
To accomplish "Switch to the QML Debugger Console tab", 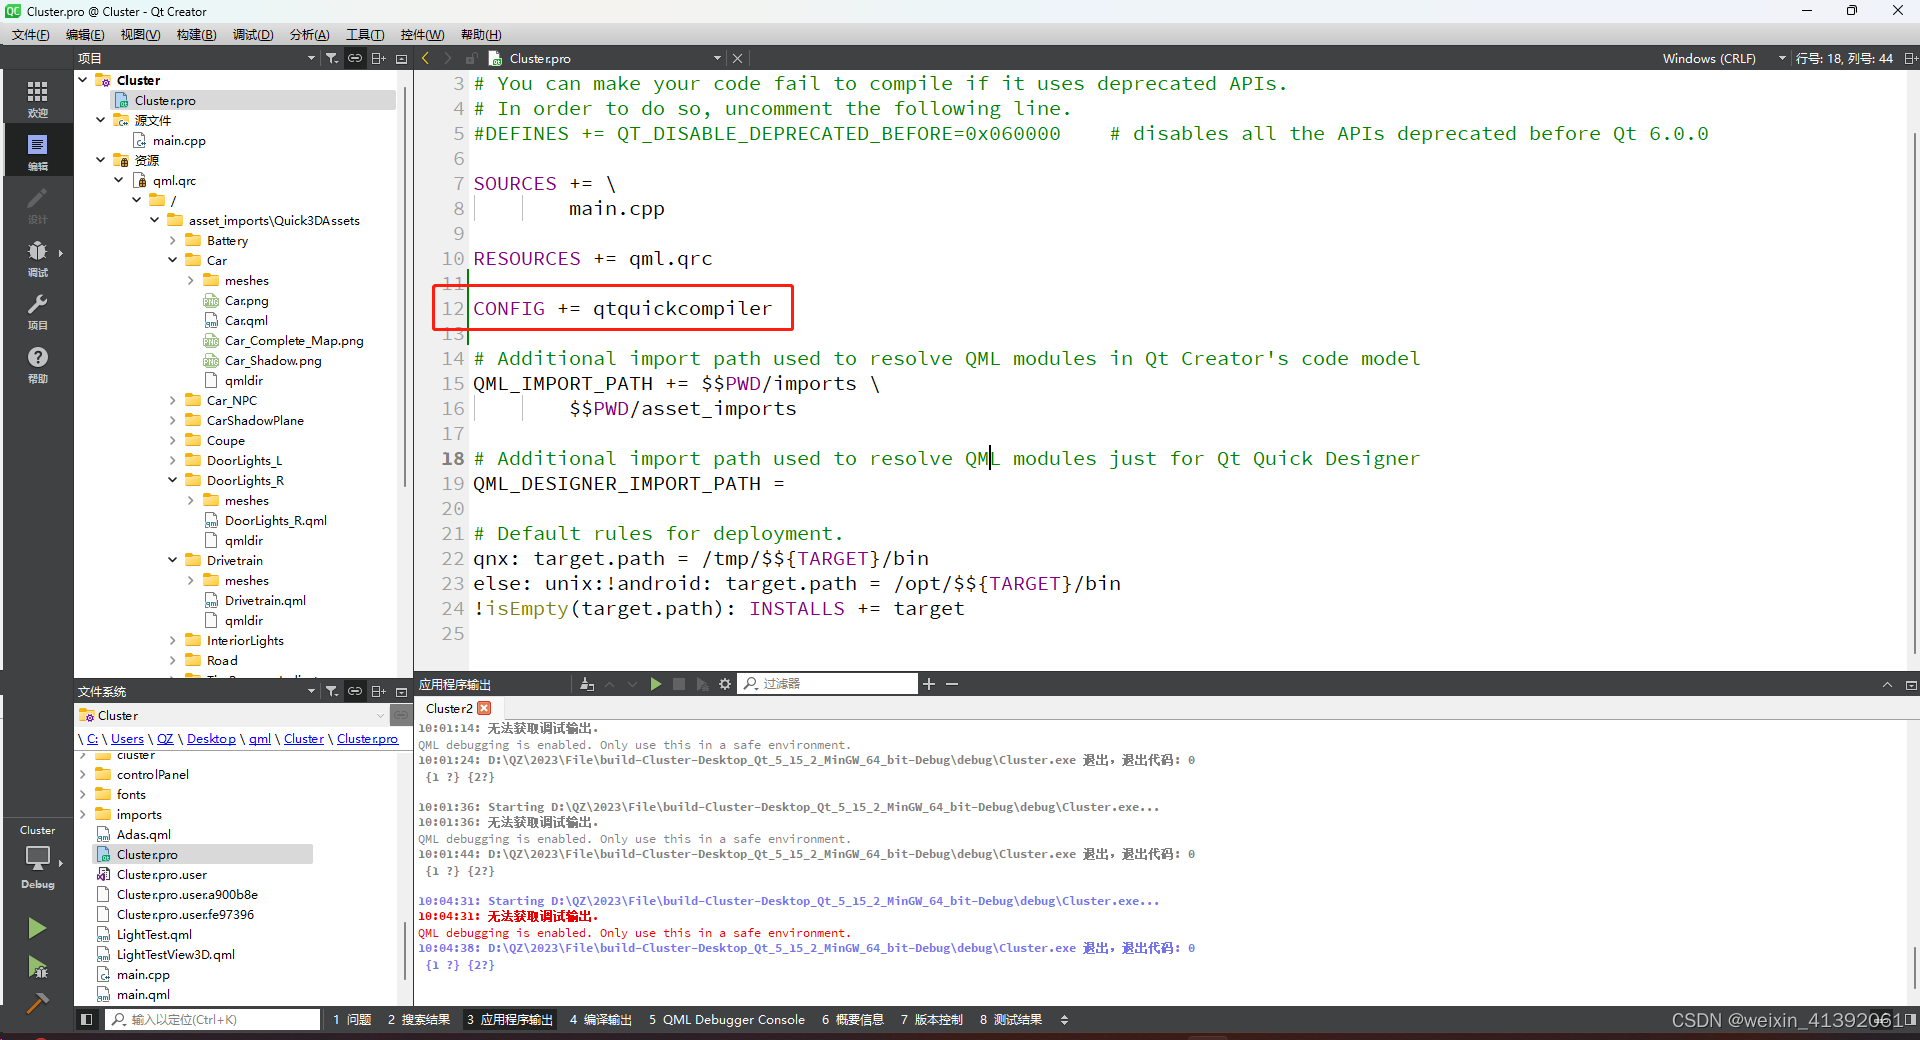I will pyautogui.click(x=727, y=1020).
